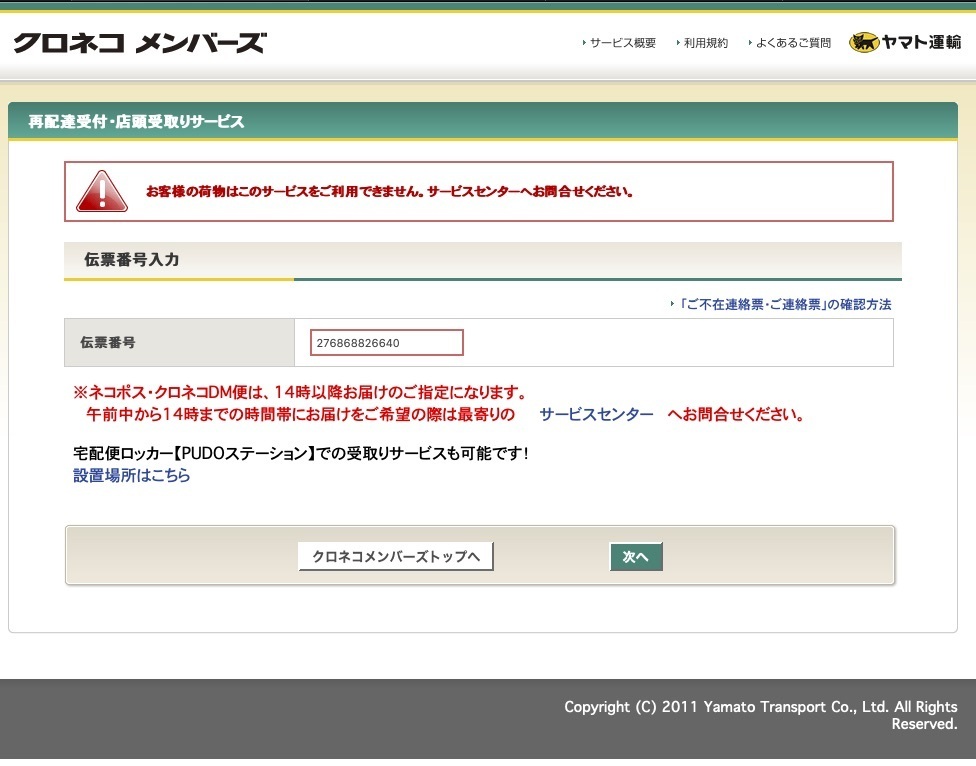This screenshot has height=766, width=976.
Task: Open the 利用規約 link
Action: (x=706, y=43)
